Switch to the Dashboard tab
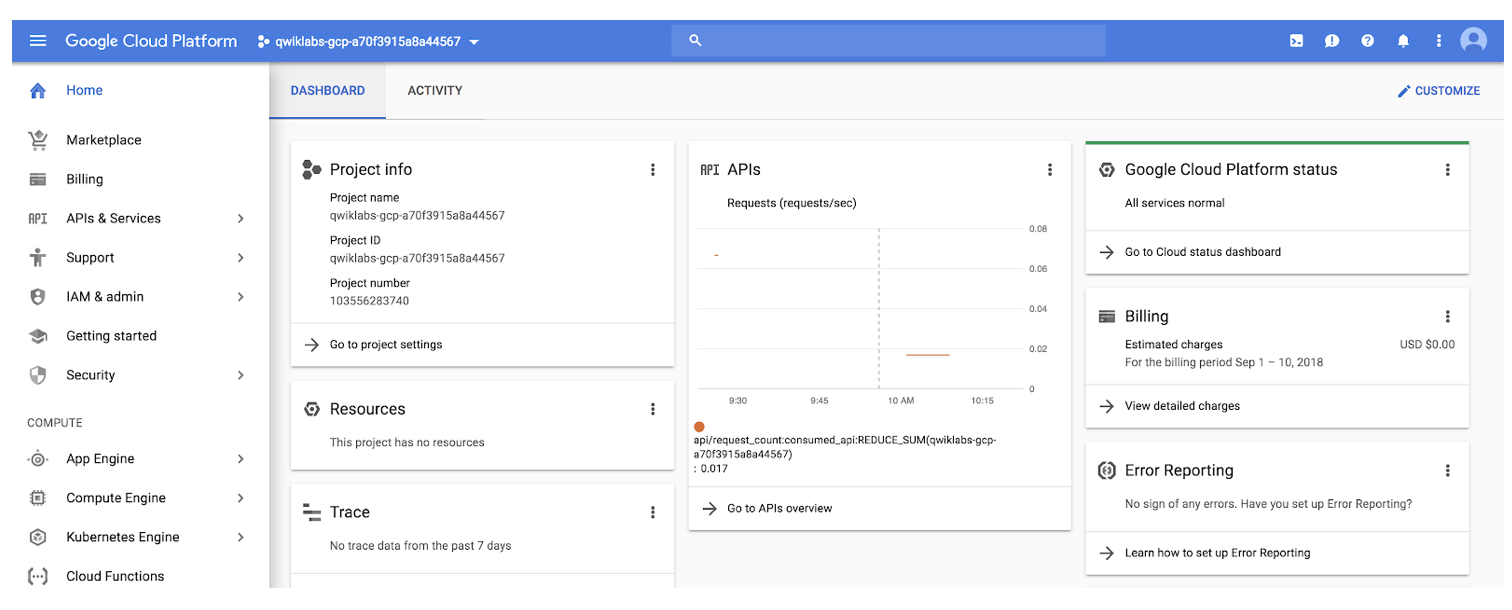1512x610 pixels. [328, 91]
